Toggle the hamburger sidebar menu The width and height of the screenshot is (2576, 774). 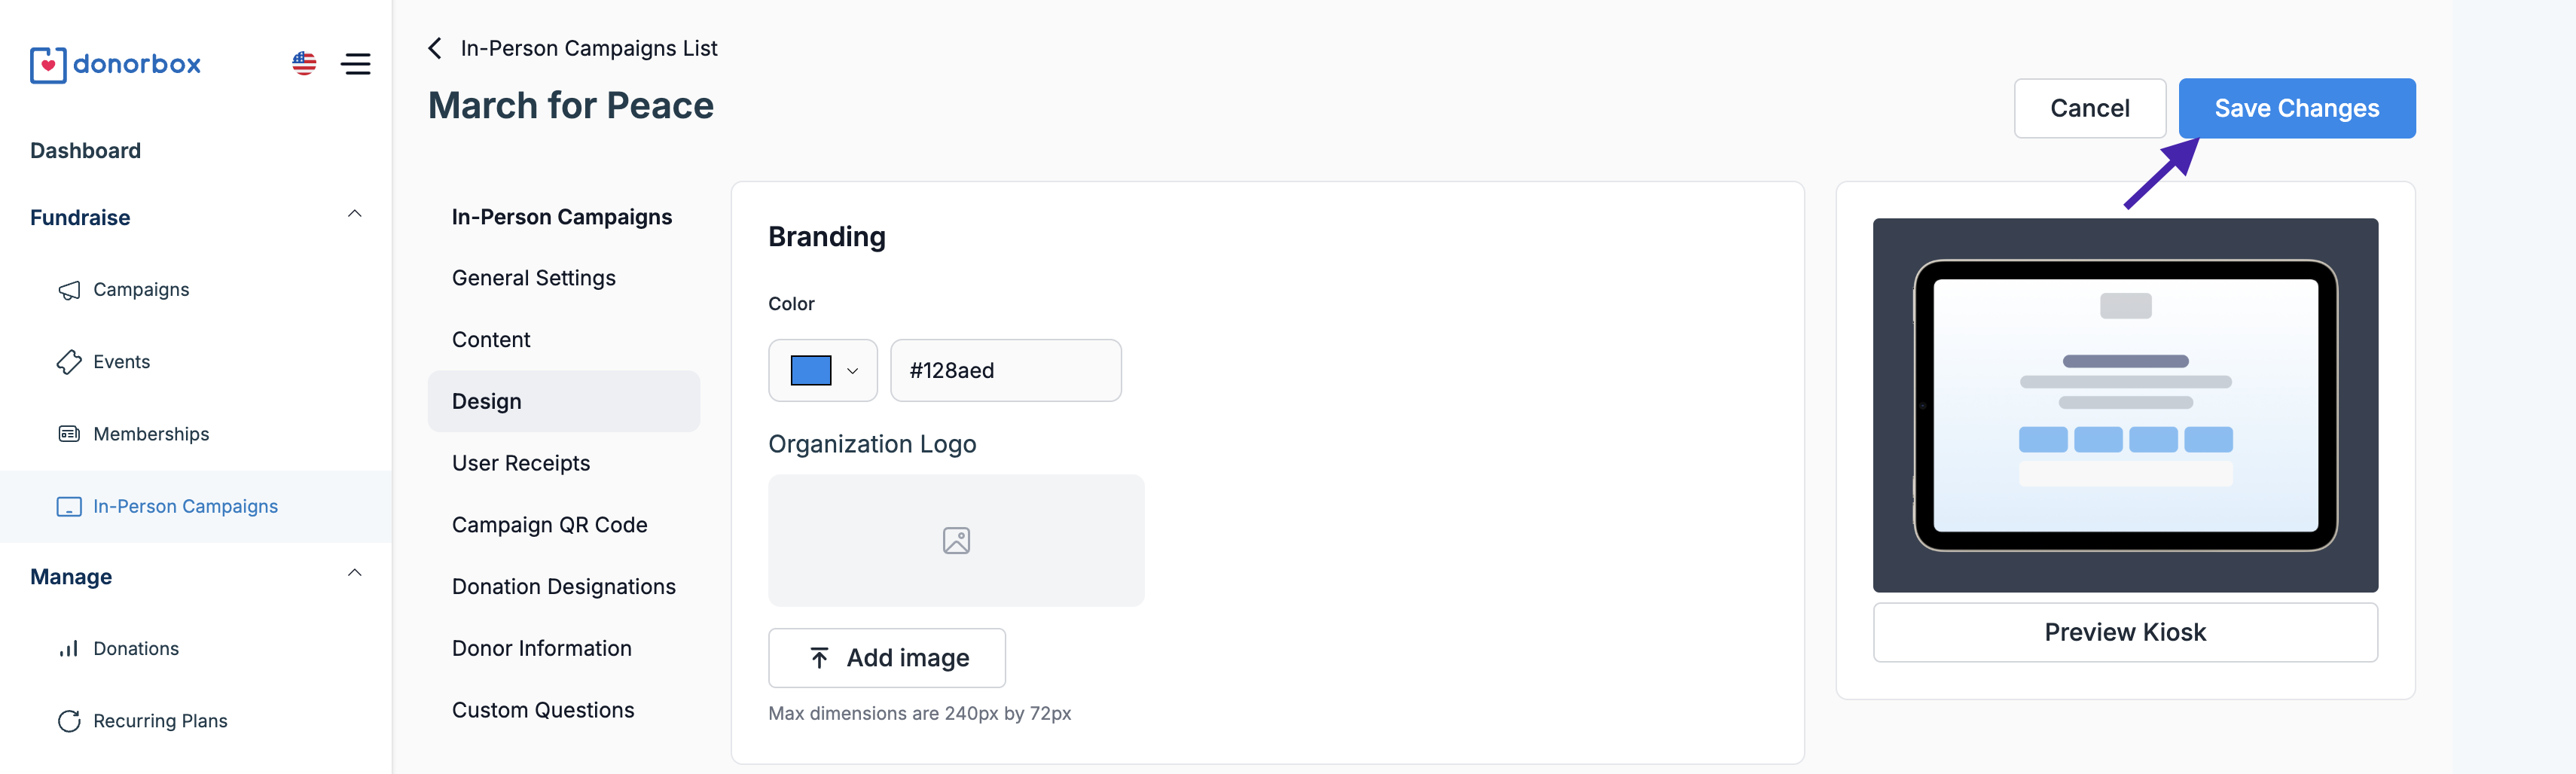click(x=355, y=64)
